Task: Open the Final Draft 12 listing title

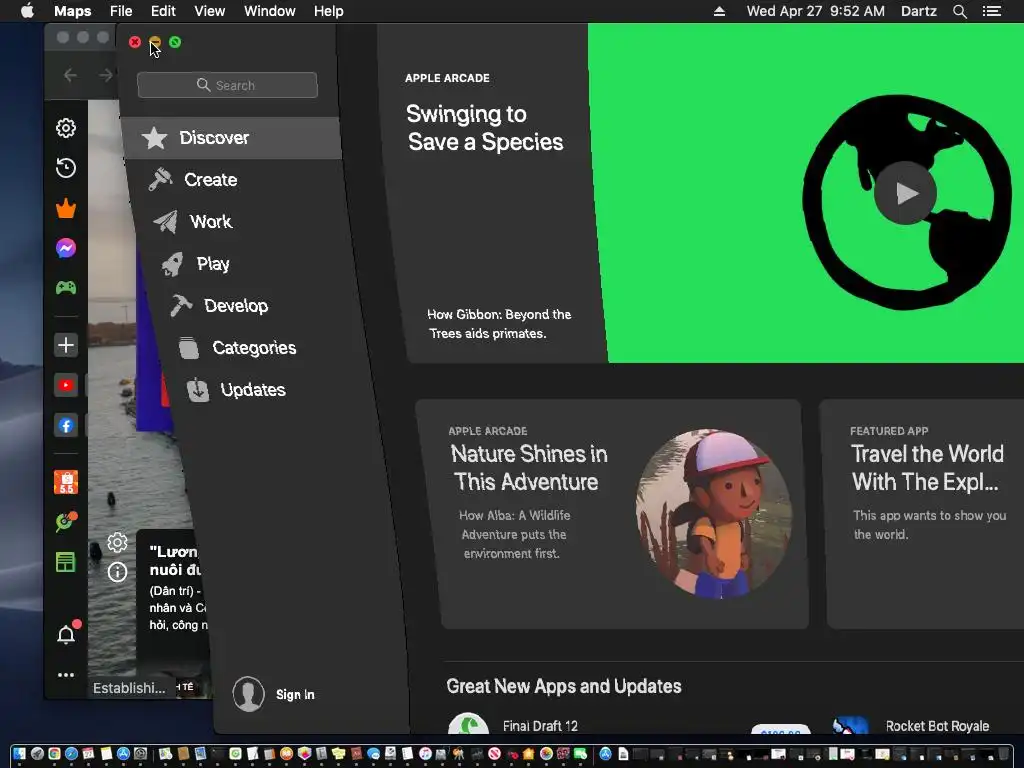Action: click(540, 726)
